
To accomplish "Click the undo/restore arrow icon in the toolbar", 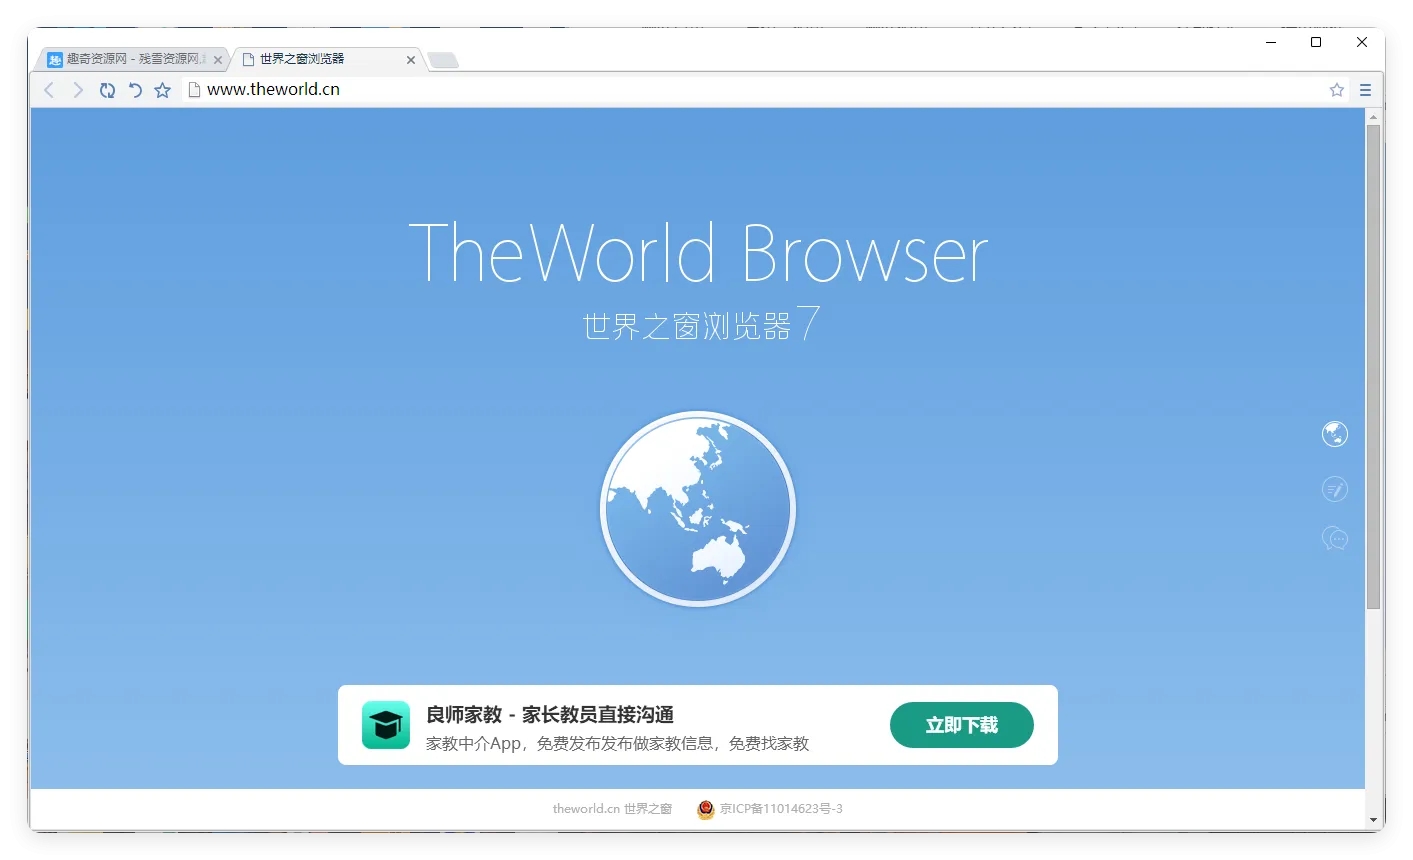I will (x=135, y=89).
